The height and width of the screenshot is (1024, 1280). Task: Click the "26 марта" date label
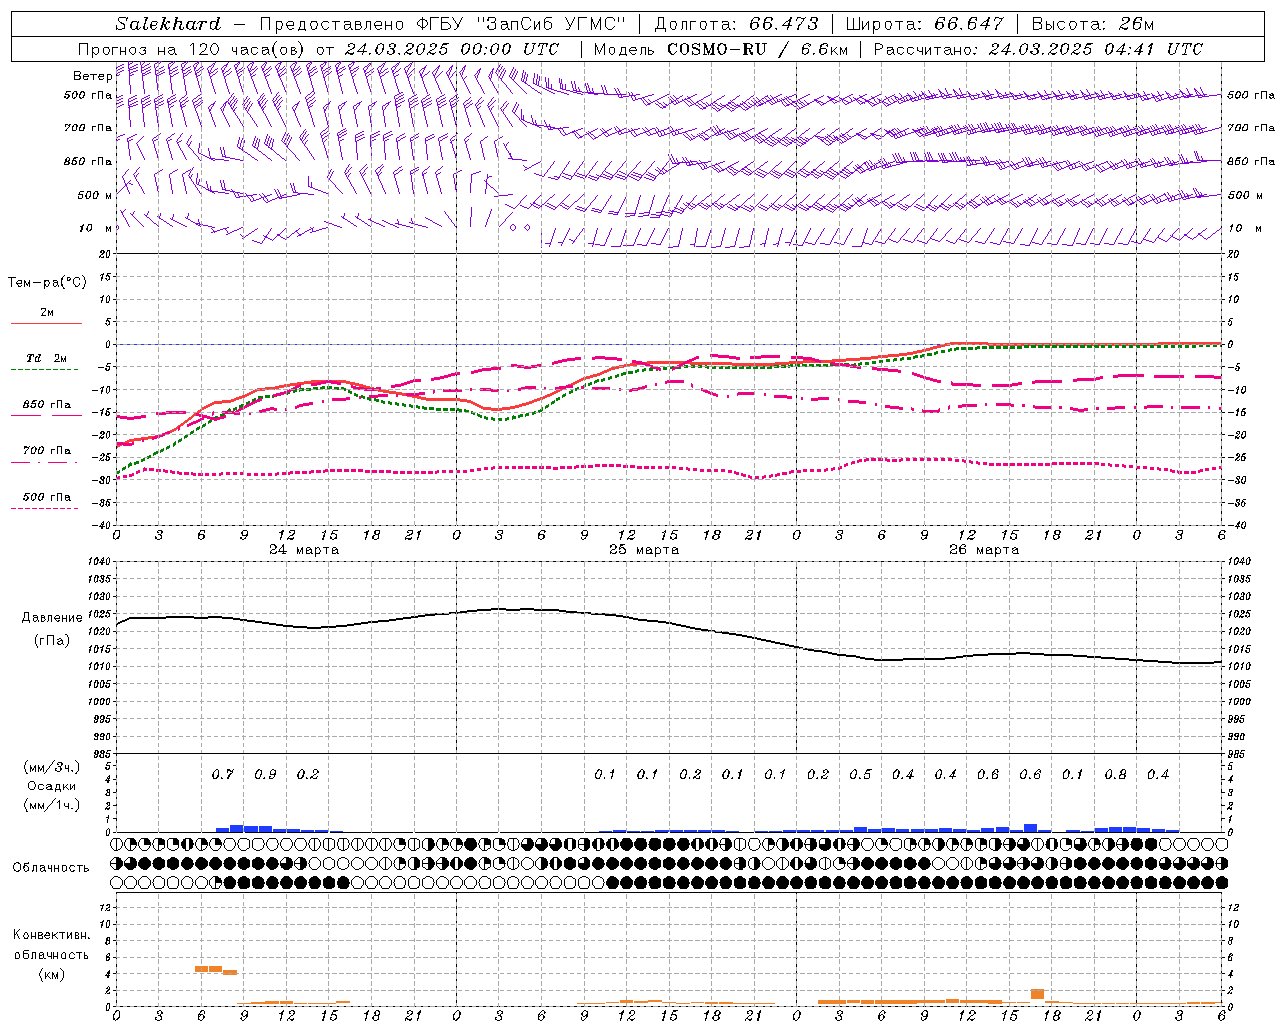pyautogui.click(x=984, y=550)
